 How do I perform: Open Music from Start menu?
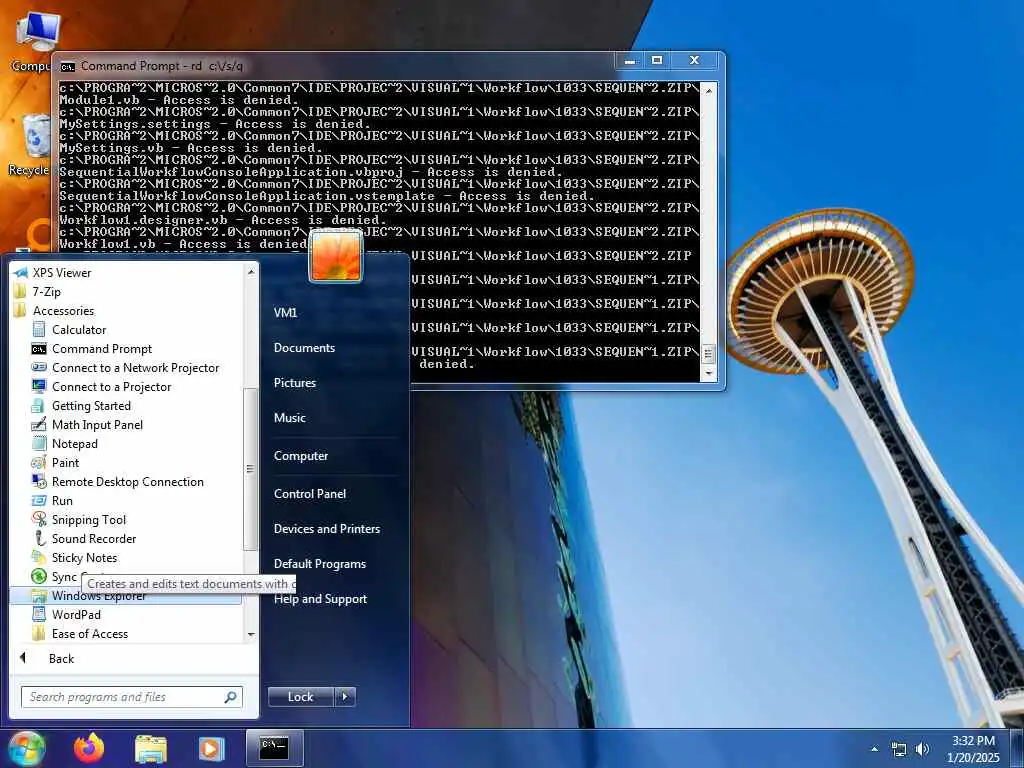[x=289, y=417]
